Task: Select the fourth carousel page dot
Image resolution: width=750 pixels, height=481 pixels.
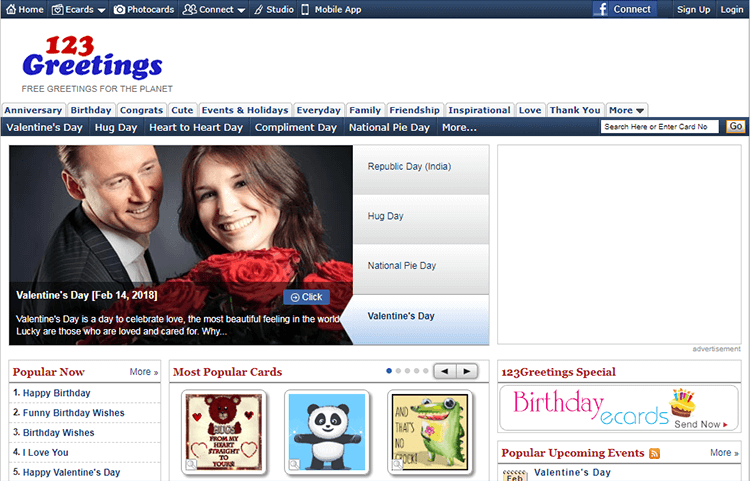Action: pos(417,371)
